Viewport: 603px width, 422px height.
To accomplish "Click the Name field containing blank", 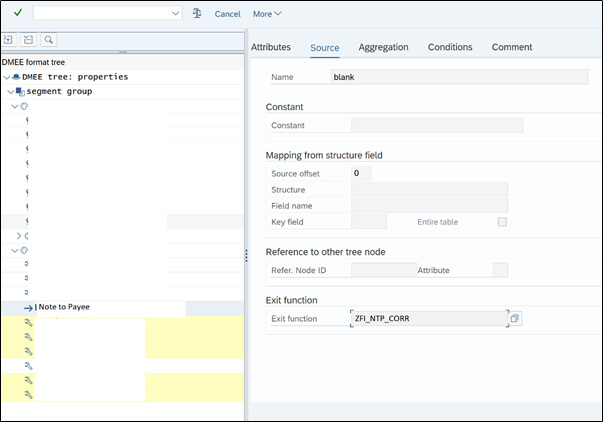I will tap(460, 77).
